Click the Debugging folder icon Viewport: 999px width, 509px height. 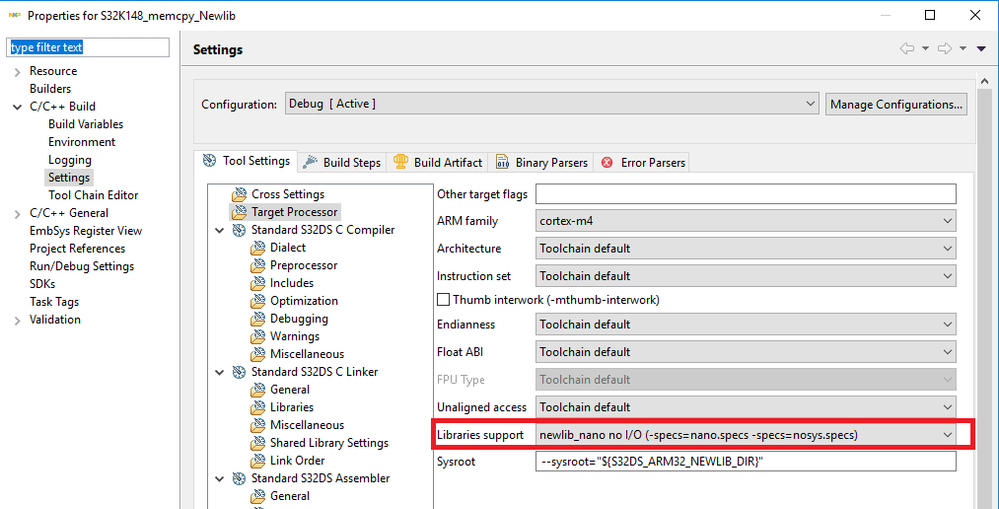click(x=257, y=319)
